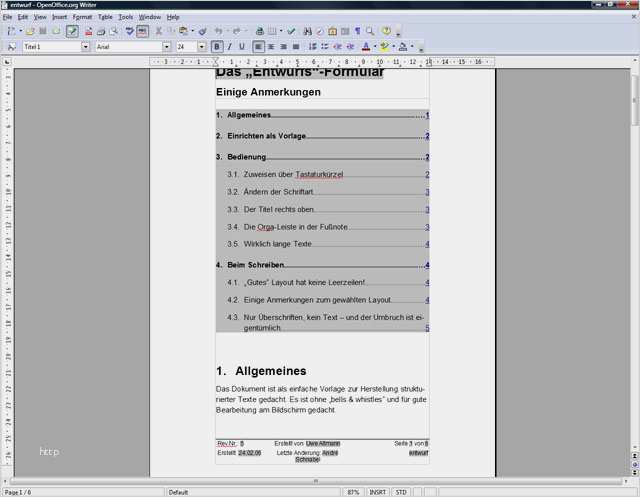The image size is (640, 497).
Task: Click the INSRT mode in status bar
Action: point(379,492)
